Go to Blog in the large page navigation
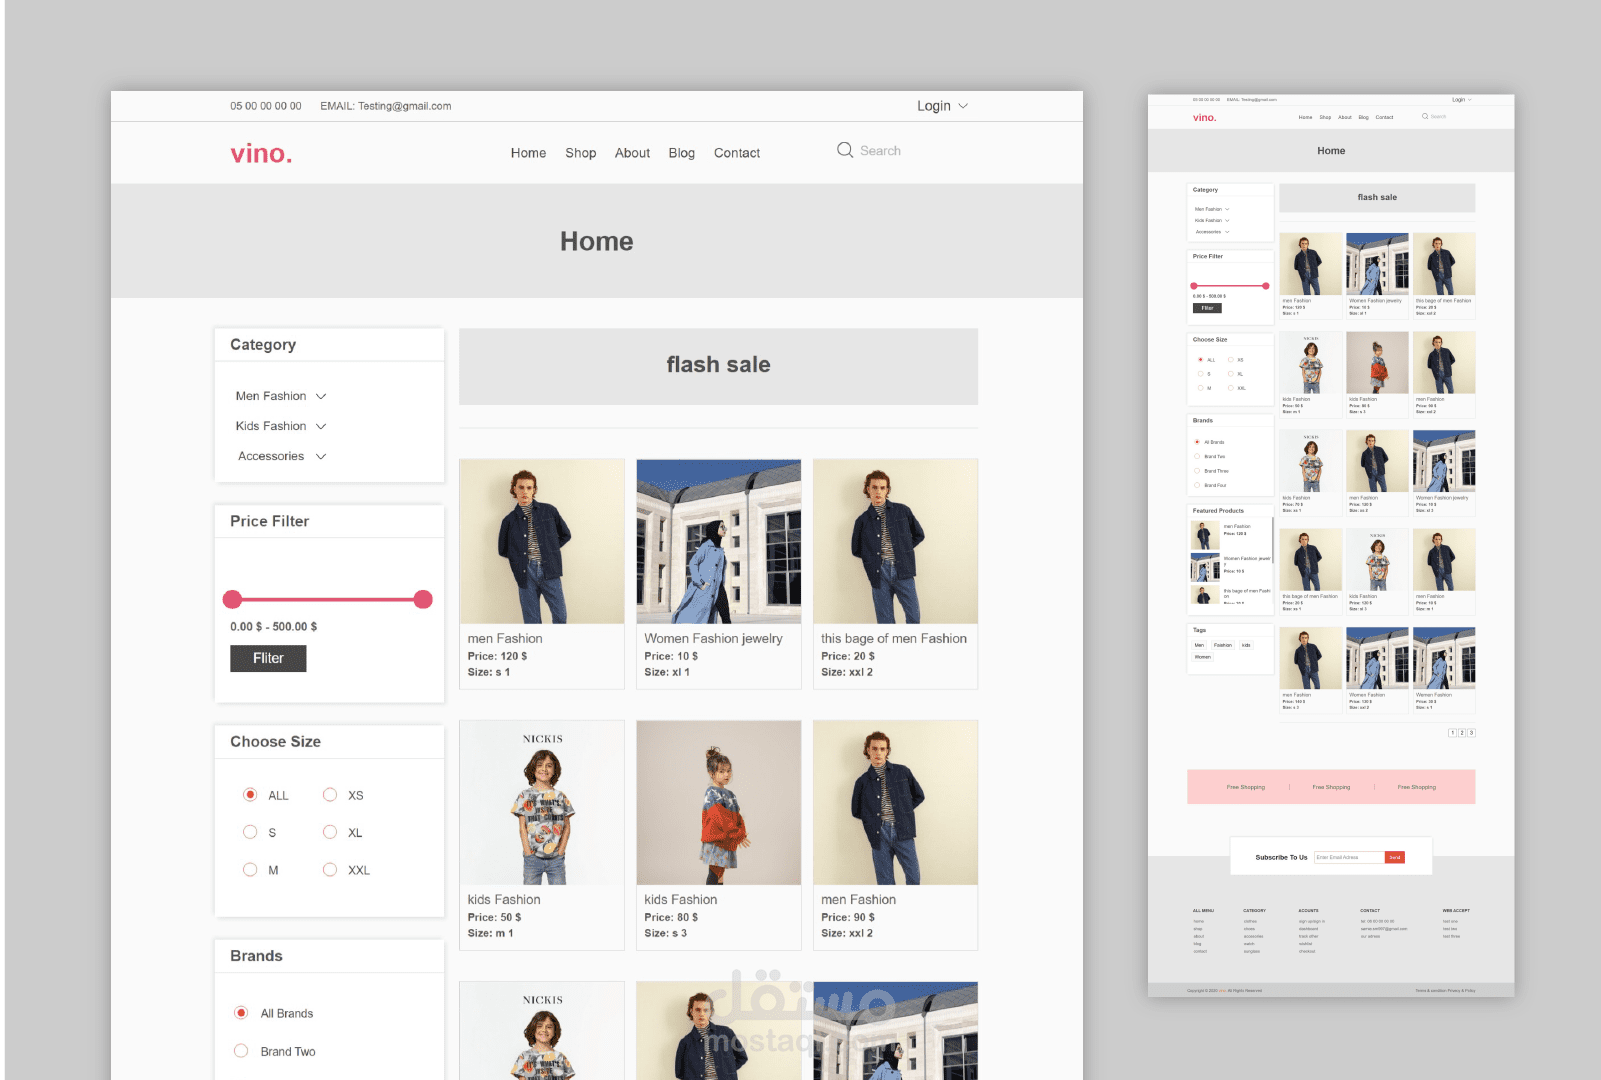Viewport: 1601px width, 1080px height. coord(681,153)
